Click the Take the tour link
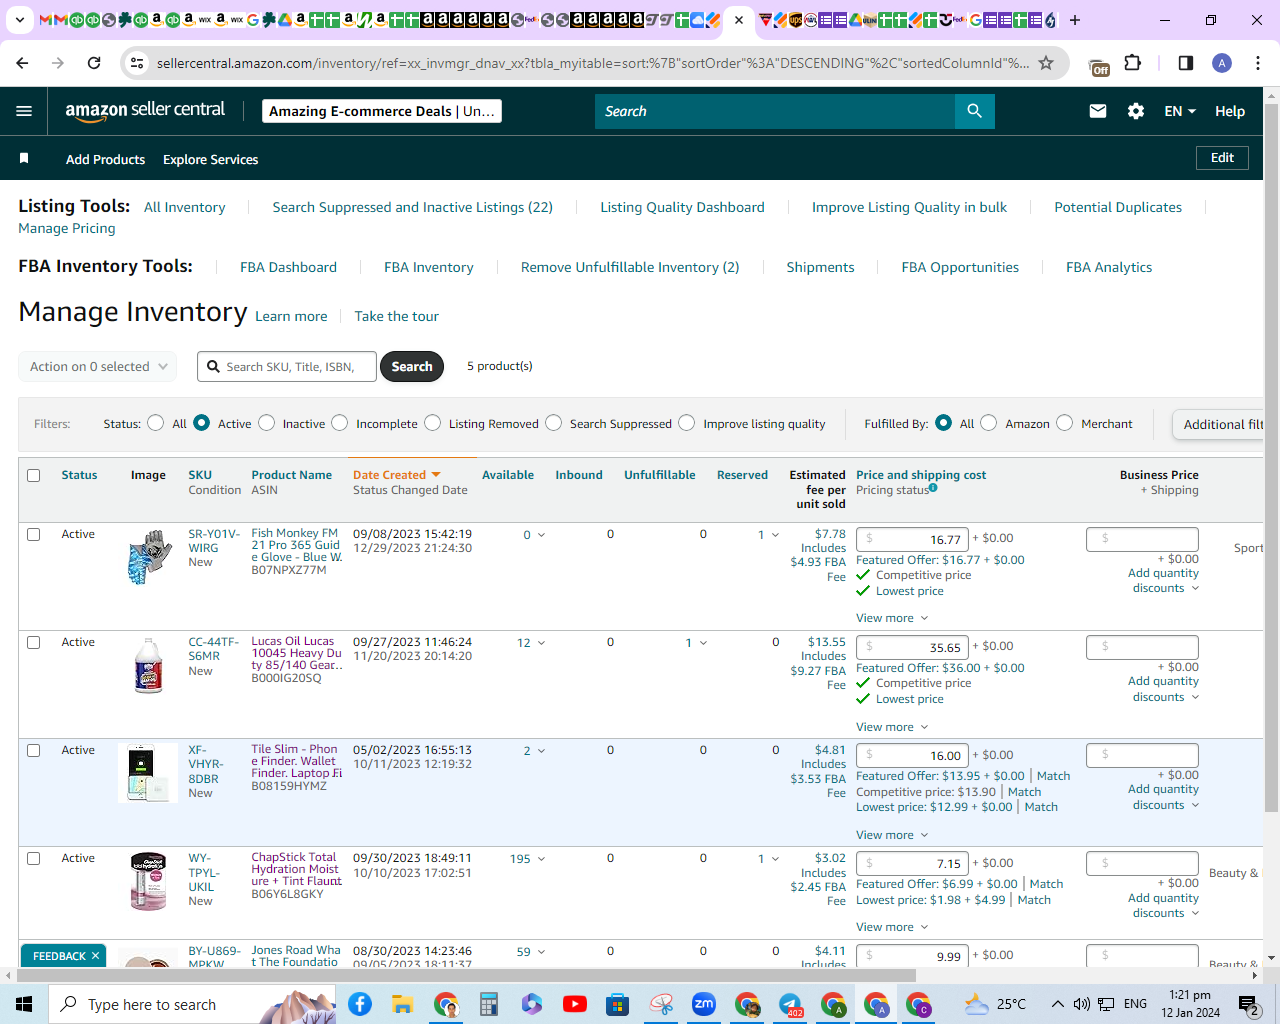Viewport: 1280px width, 1024px height. point(396,316)
